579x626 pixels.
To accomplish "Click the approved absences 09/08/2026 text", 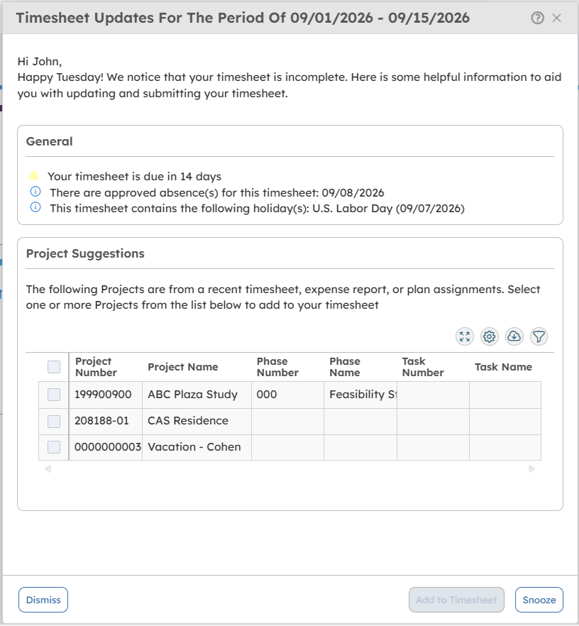I will [217, 192].
